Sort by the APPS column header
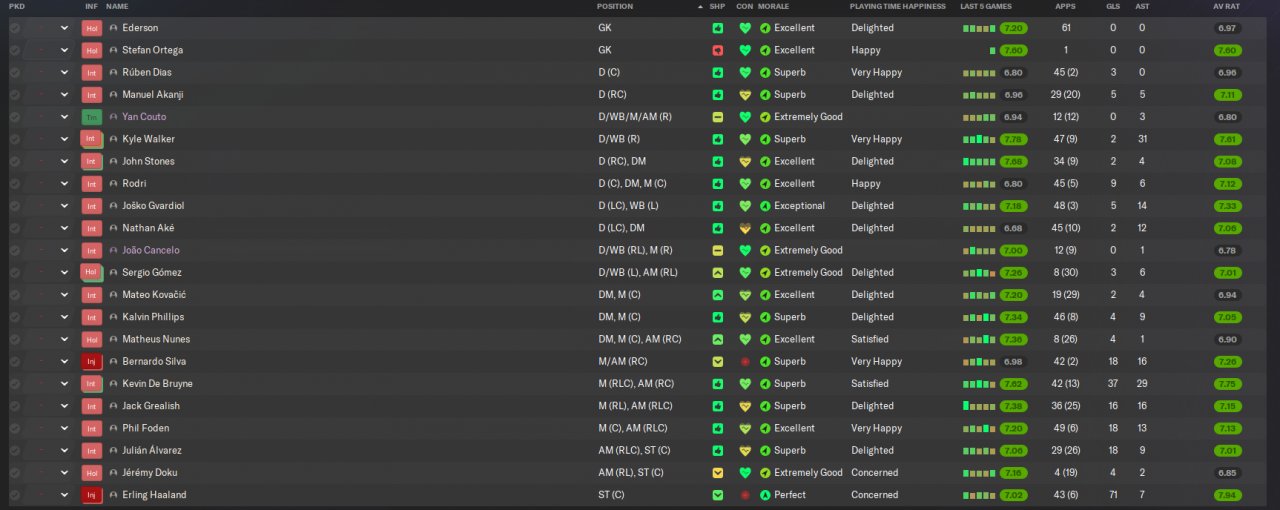 tap(1066, 6)
